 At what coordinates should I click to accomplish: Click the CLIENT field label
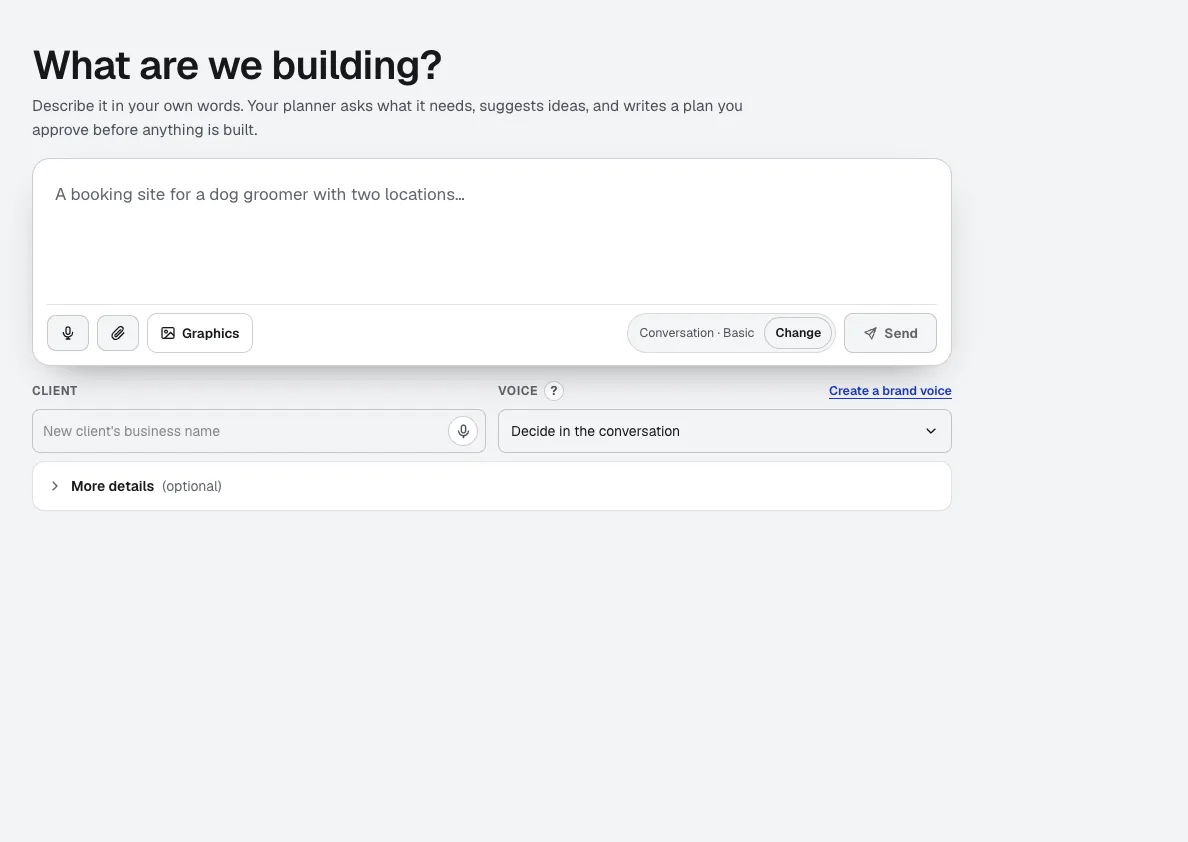(x=55, y=391)
